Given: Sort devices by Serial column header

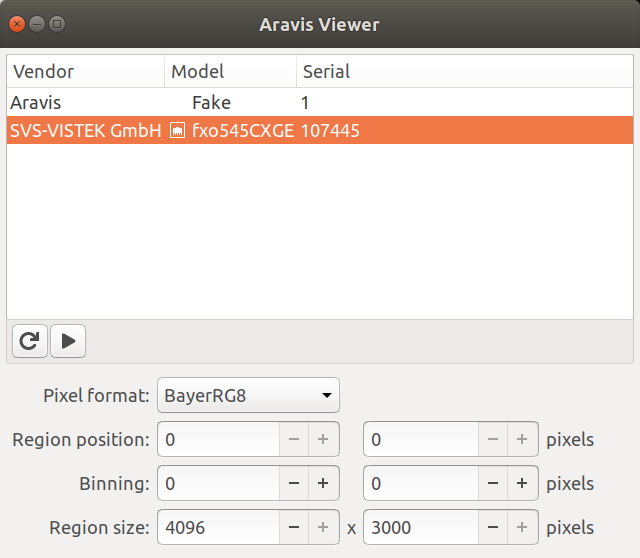Looking at the screenshot, I should [x=465, y=71].
